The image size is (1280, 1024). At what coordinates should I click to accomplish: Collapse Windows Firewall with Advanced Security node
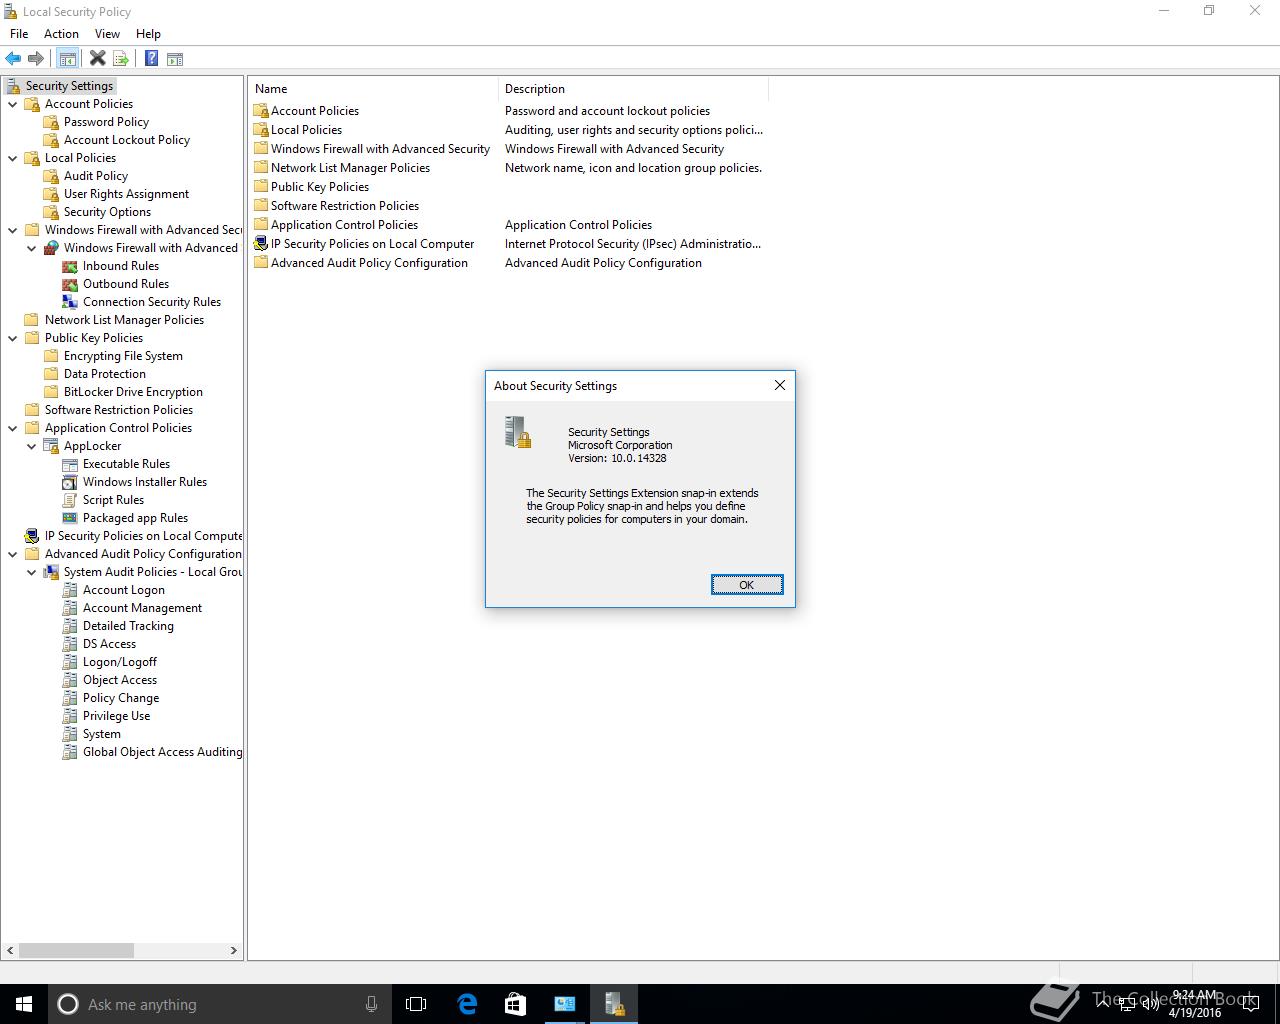pyautogui.click(x=13, y=230)
